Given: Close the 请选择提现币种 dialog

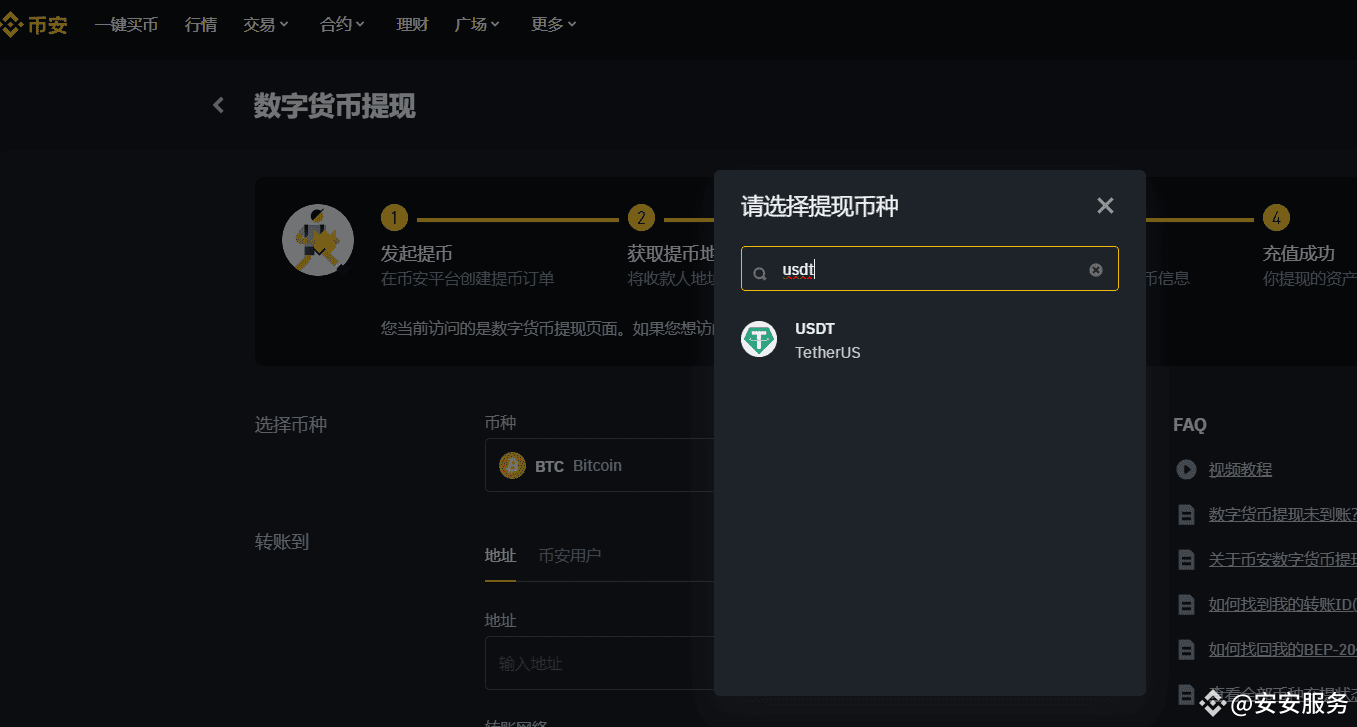Looking at the screenshot, I should click(1105, 206).
